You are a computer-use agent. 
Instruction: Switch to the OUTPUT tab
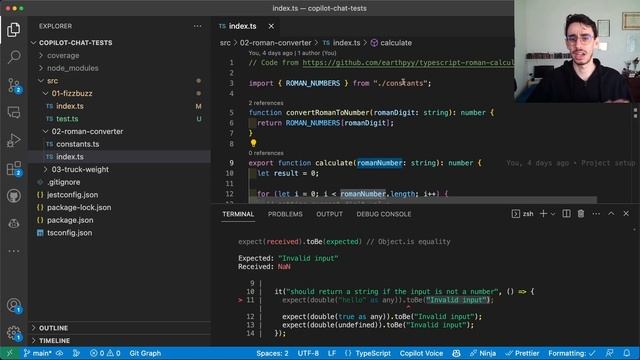(x=329, y=214)
